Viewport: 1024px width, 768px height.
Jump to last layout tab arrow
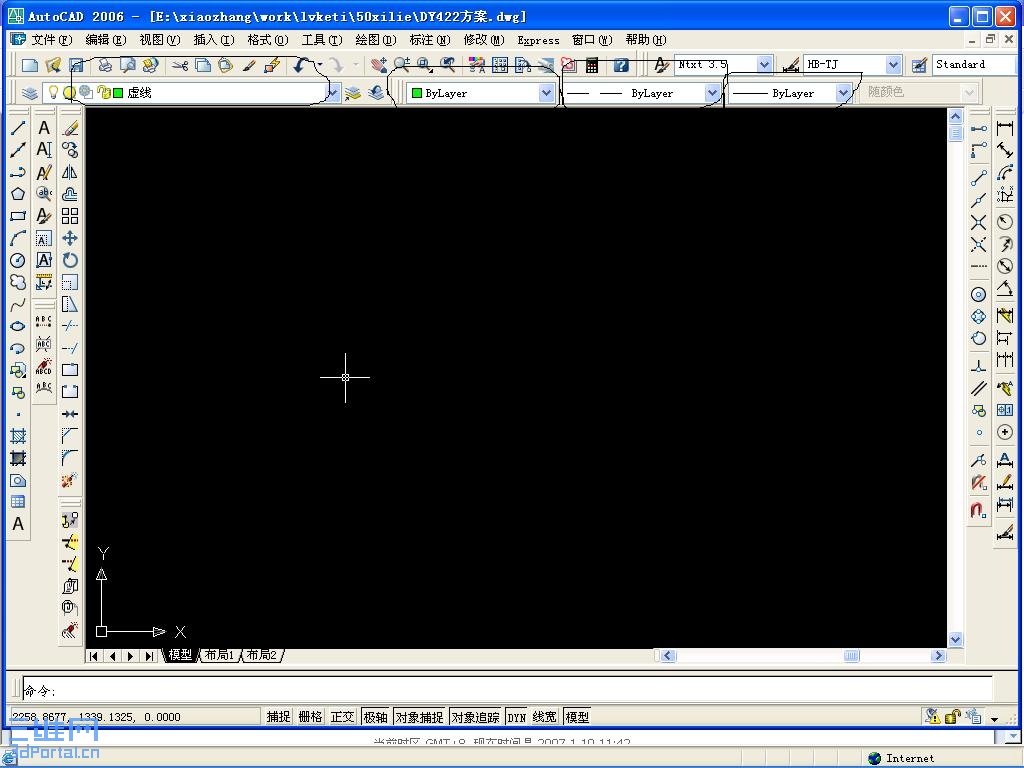pos(150,656)
